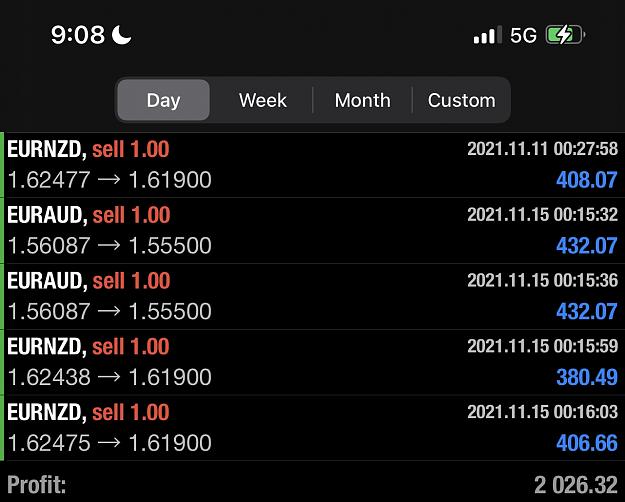Screen dimensions: 625x502
Task: Tap the 9:08 clock in status bar
Action: tap(78, 35)
